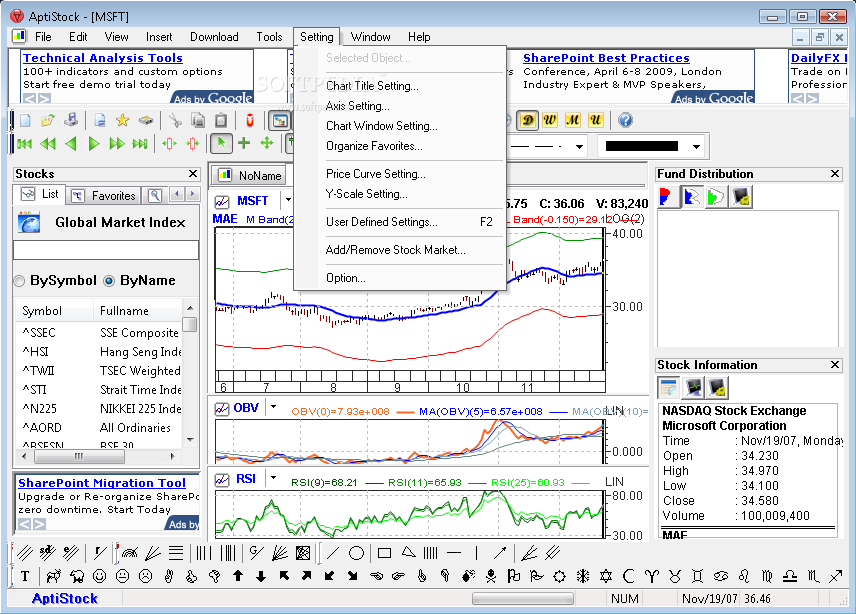Image resolution: width=856 pixels, height=614 pixels.
Task: Insert the skull and crossbones symbol
Action: pos(491,576)
